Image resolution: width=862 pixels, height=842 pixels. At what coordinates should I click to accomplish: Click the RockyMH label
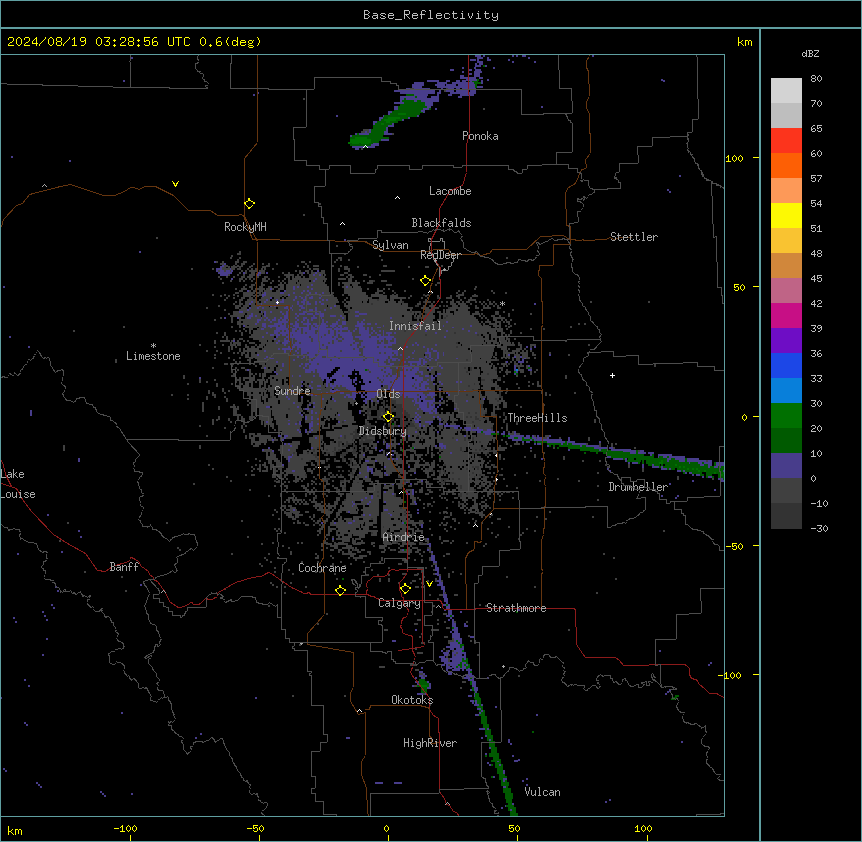(245, 227)
